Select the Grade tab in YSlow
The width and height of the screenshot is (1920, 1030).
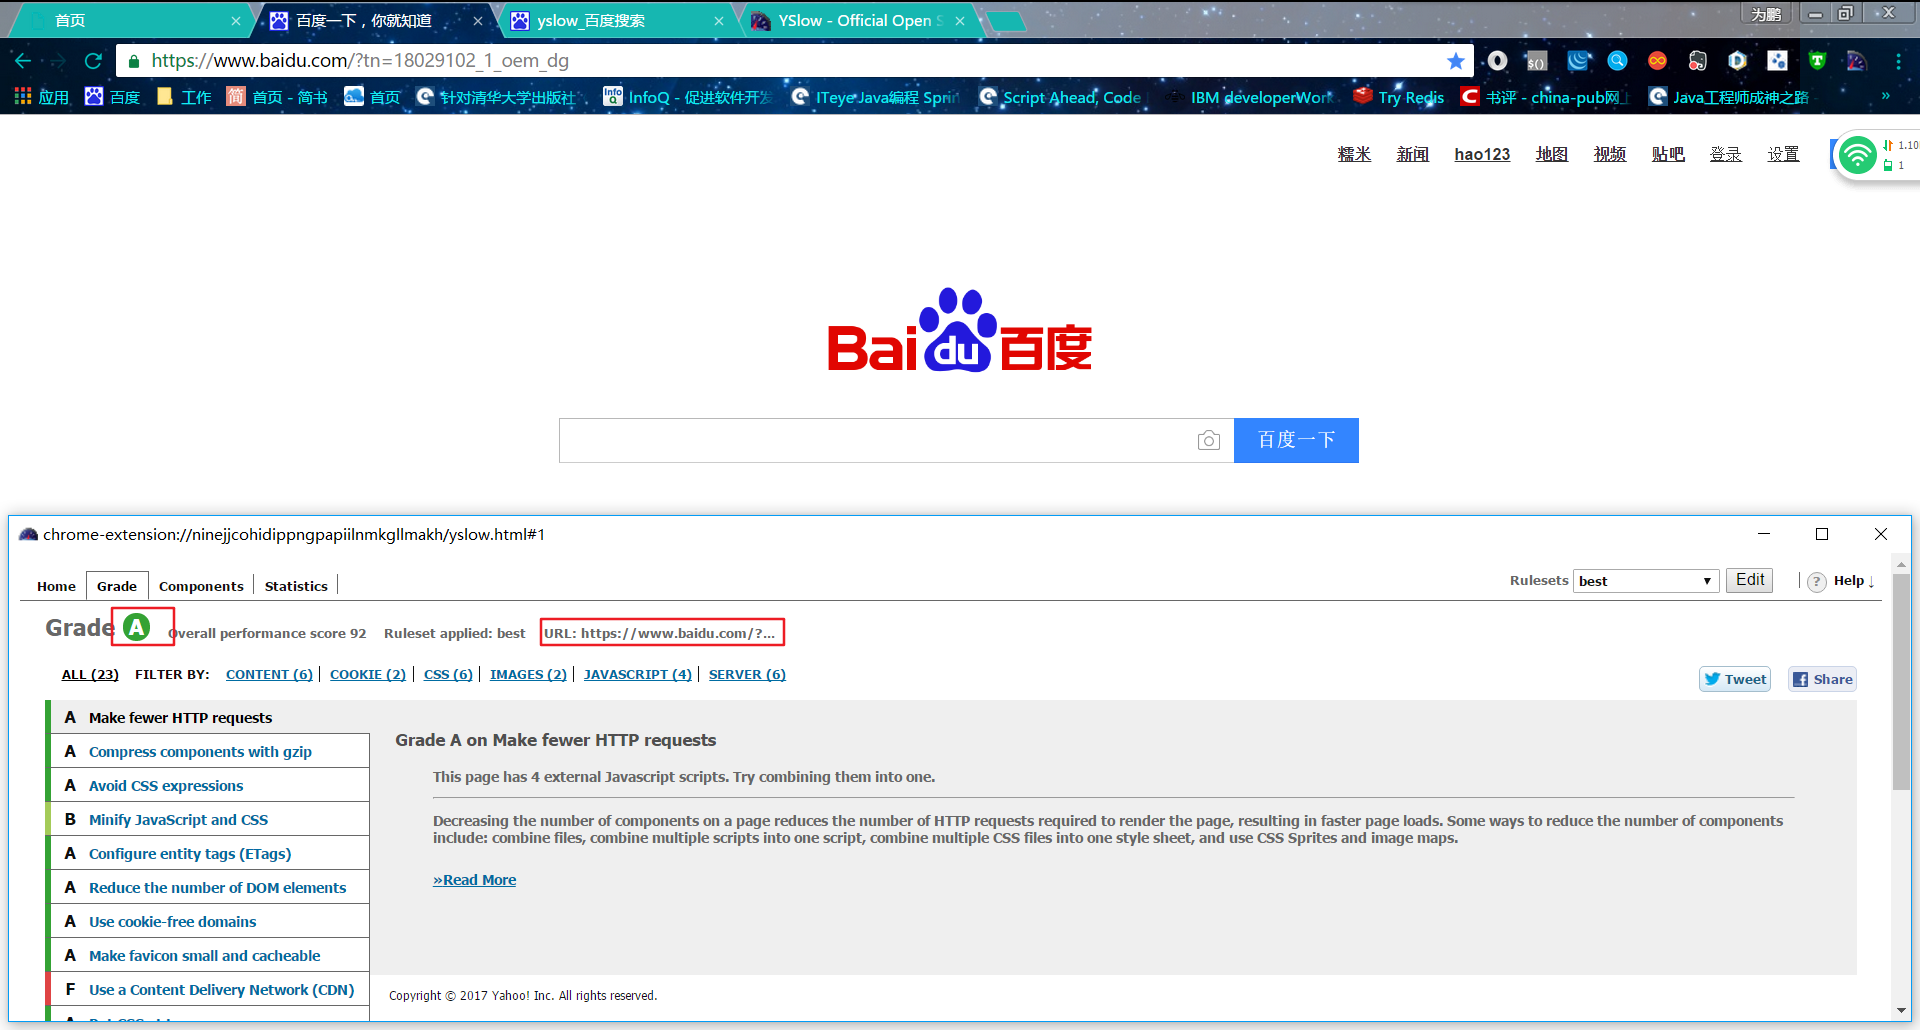pos(117,586)
